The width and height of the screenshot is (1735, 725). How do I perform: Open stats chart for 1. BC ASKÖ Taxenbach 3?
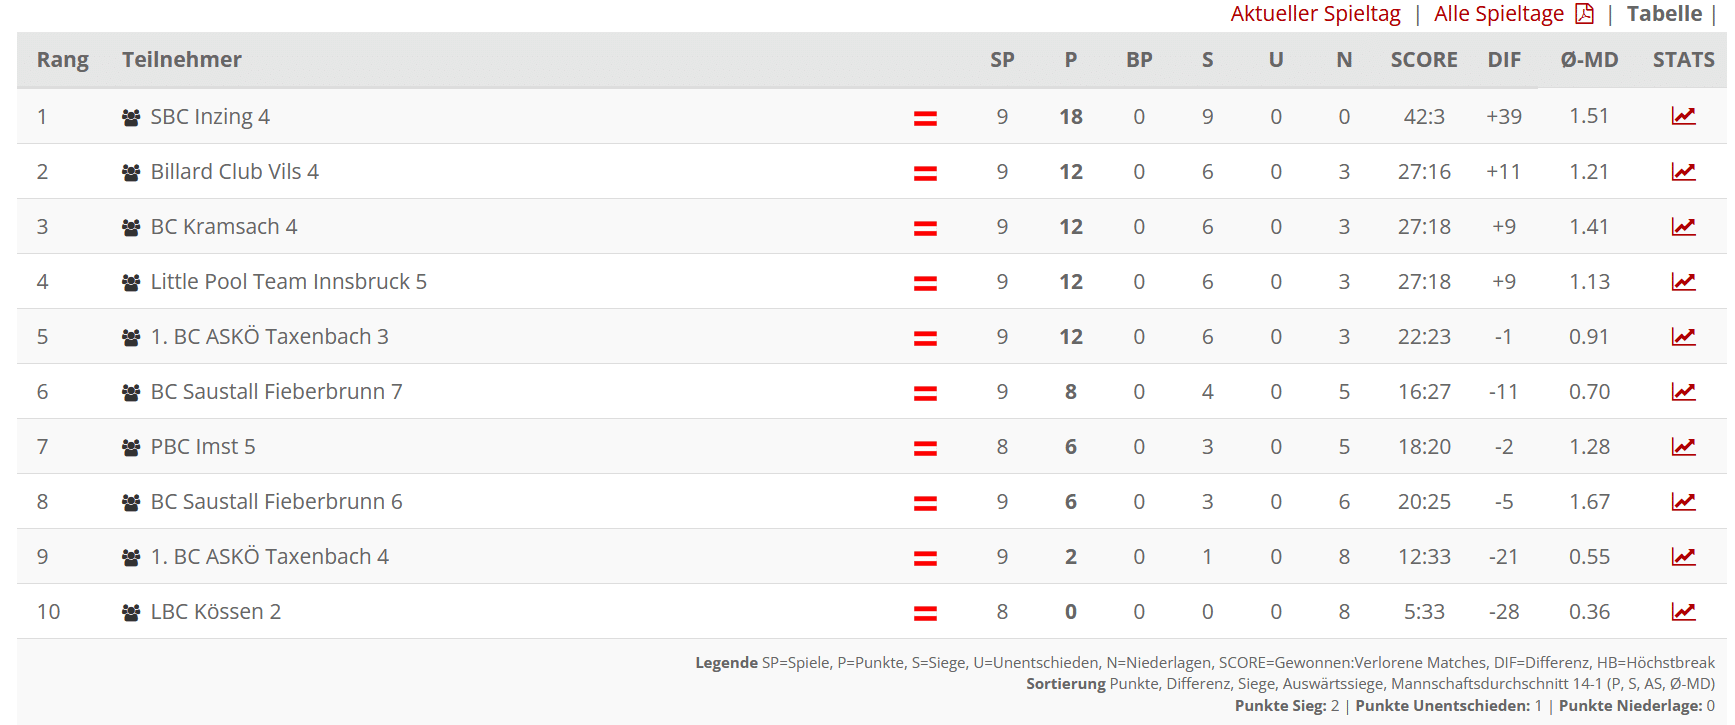click(x=1683, y=336)
